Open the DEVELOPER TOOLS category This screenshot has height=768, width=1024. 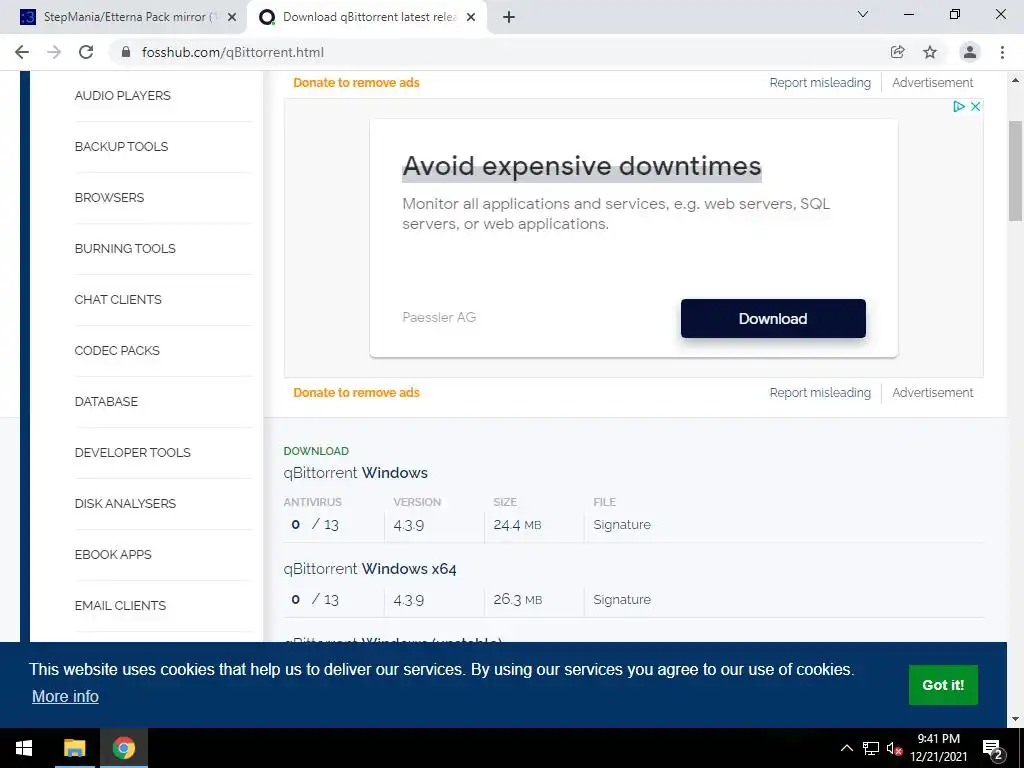coord(133,452)
